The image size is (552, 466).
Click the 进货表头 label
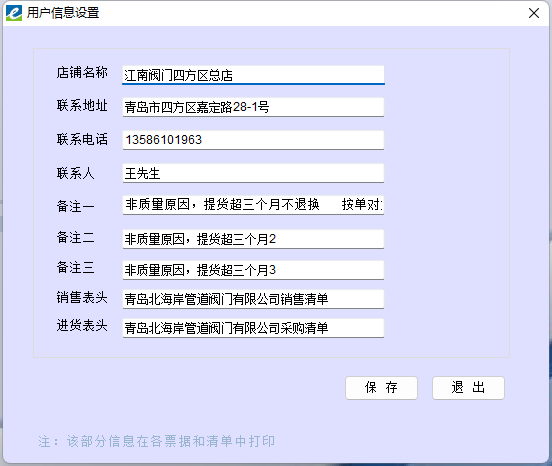click(82, 325)
